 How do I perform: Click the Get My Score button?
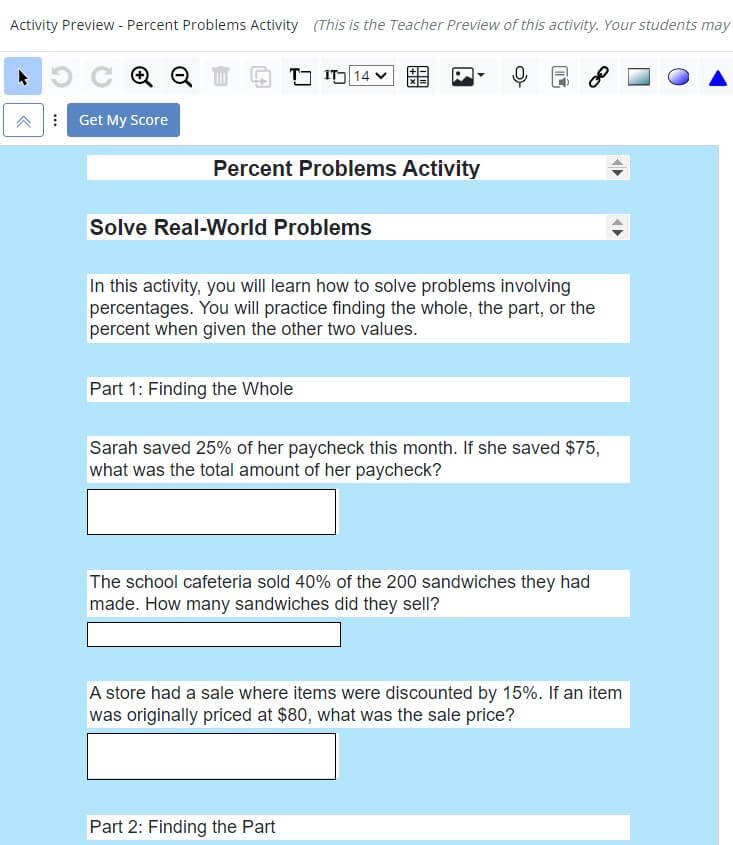123,120
